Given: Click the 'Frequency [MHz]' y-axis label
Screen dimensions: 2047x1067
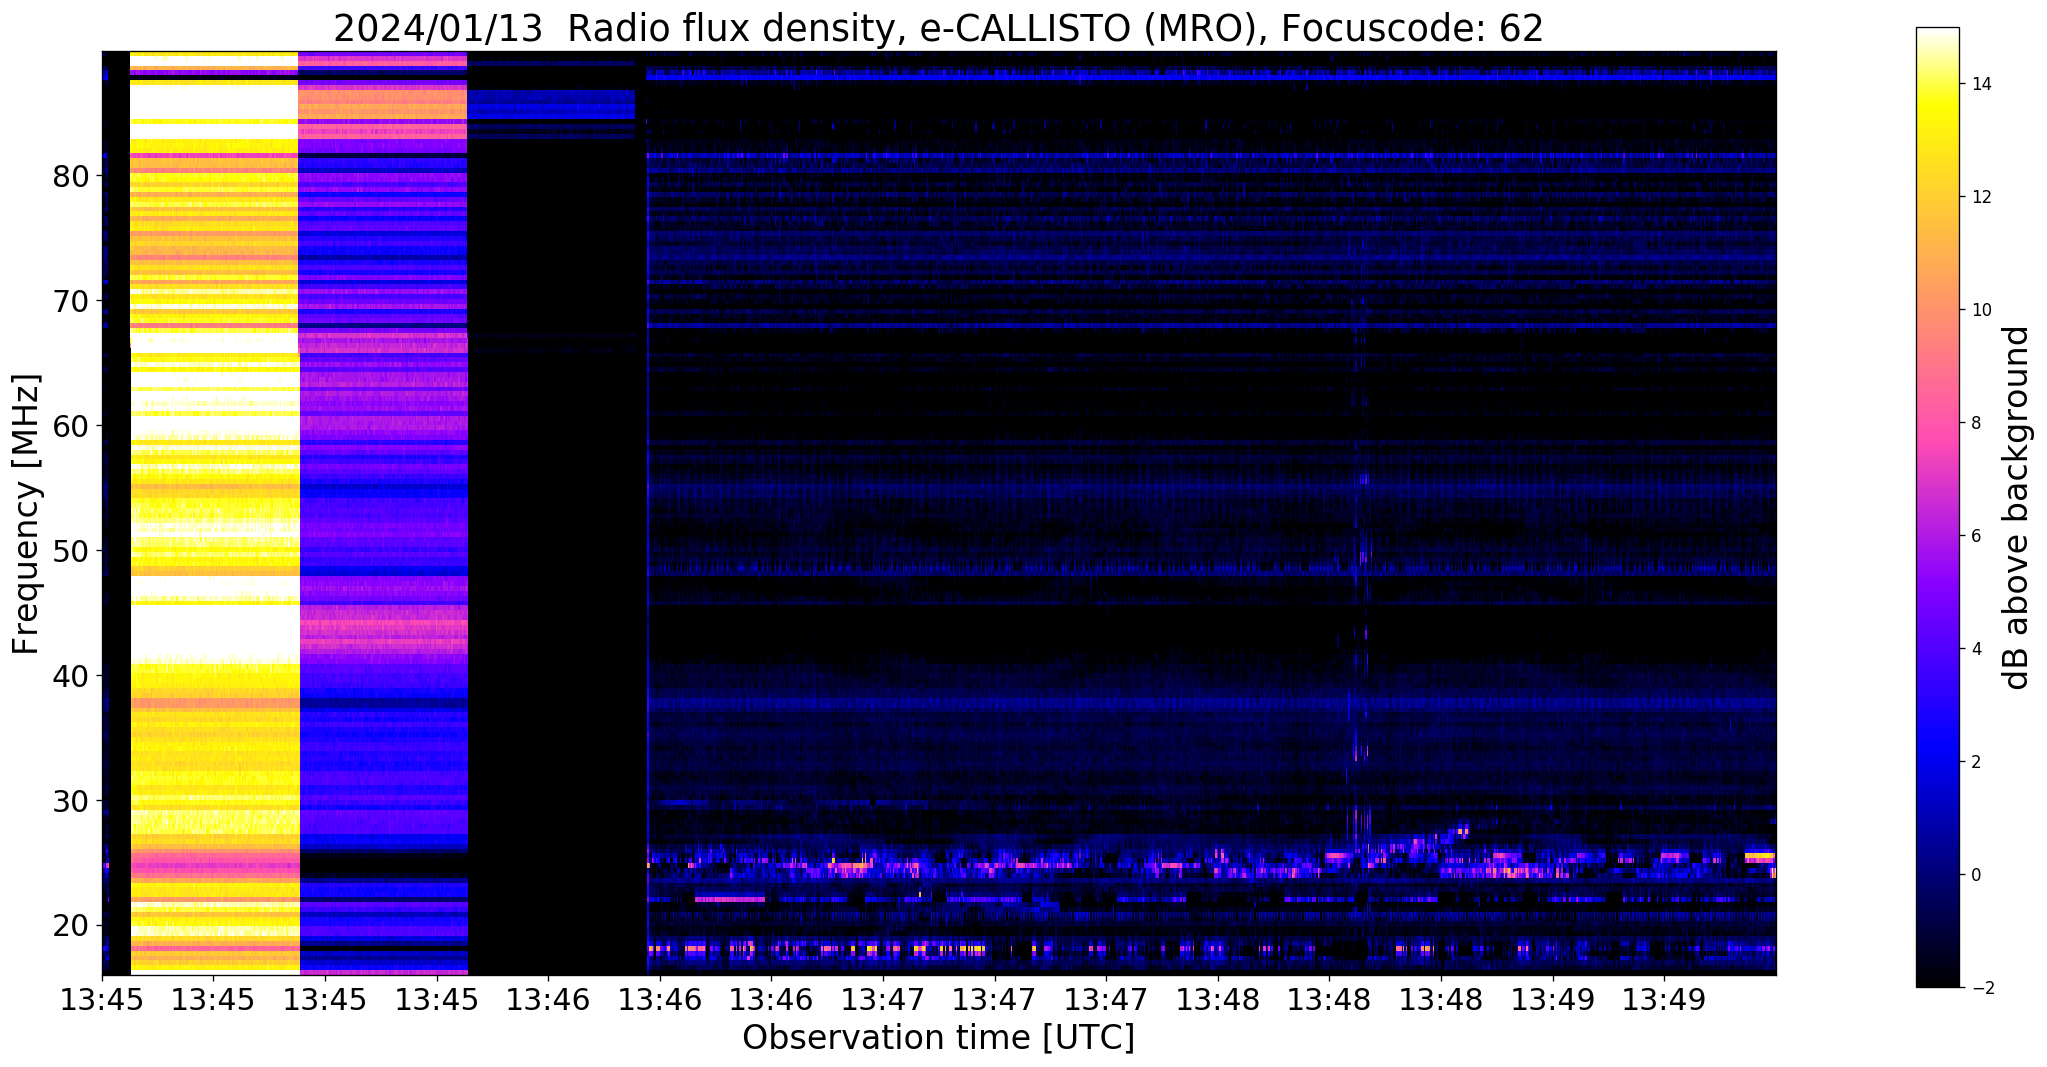Looking at the screenshot, I should click(27, 514).
